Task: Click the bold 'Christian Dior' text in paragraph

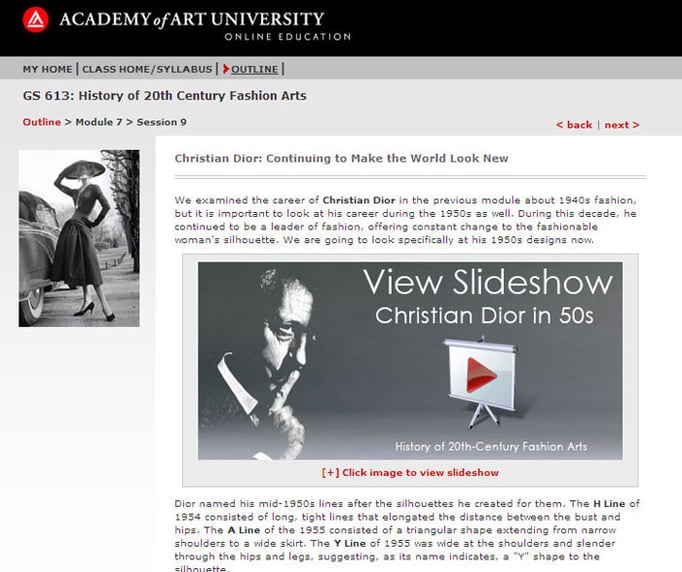Action: [359, 200]
